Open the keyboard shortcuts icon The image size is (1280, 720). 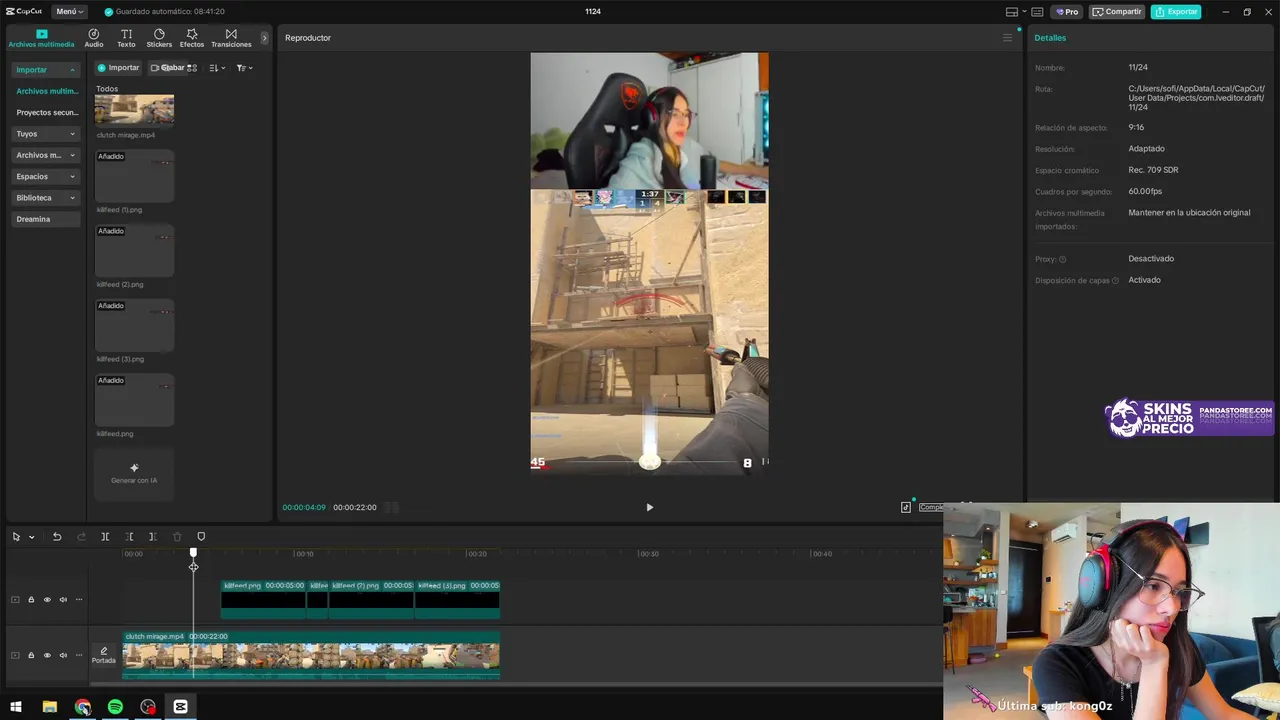1037,12
